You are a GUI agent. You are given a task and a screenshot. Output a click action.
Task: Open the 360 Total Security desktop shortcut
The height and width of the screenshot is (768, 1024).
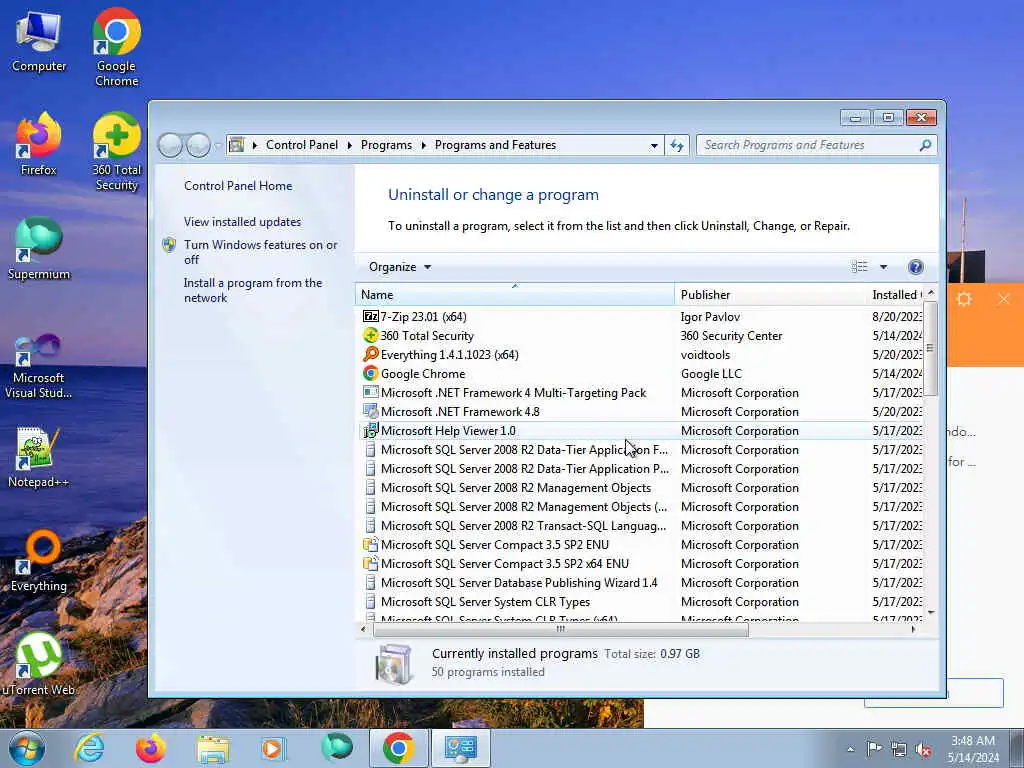(116, 152)
